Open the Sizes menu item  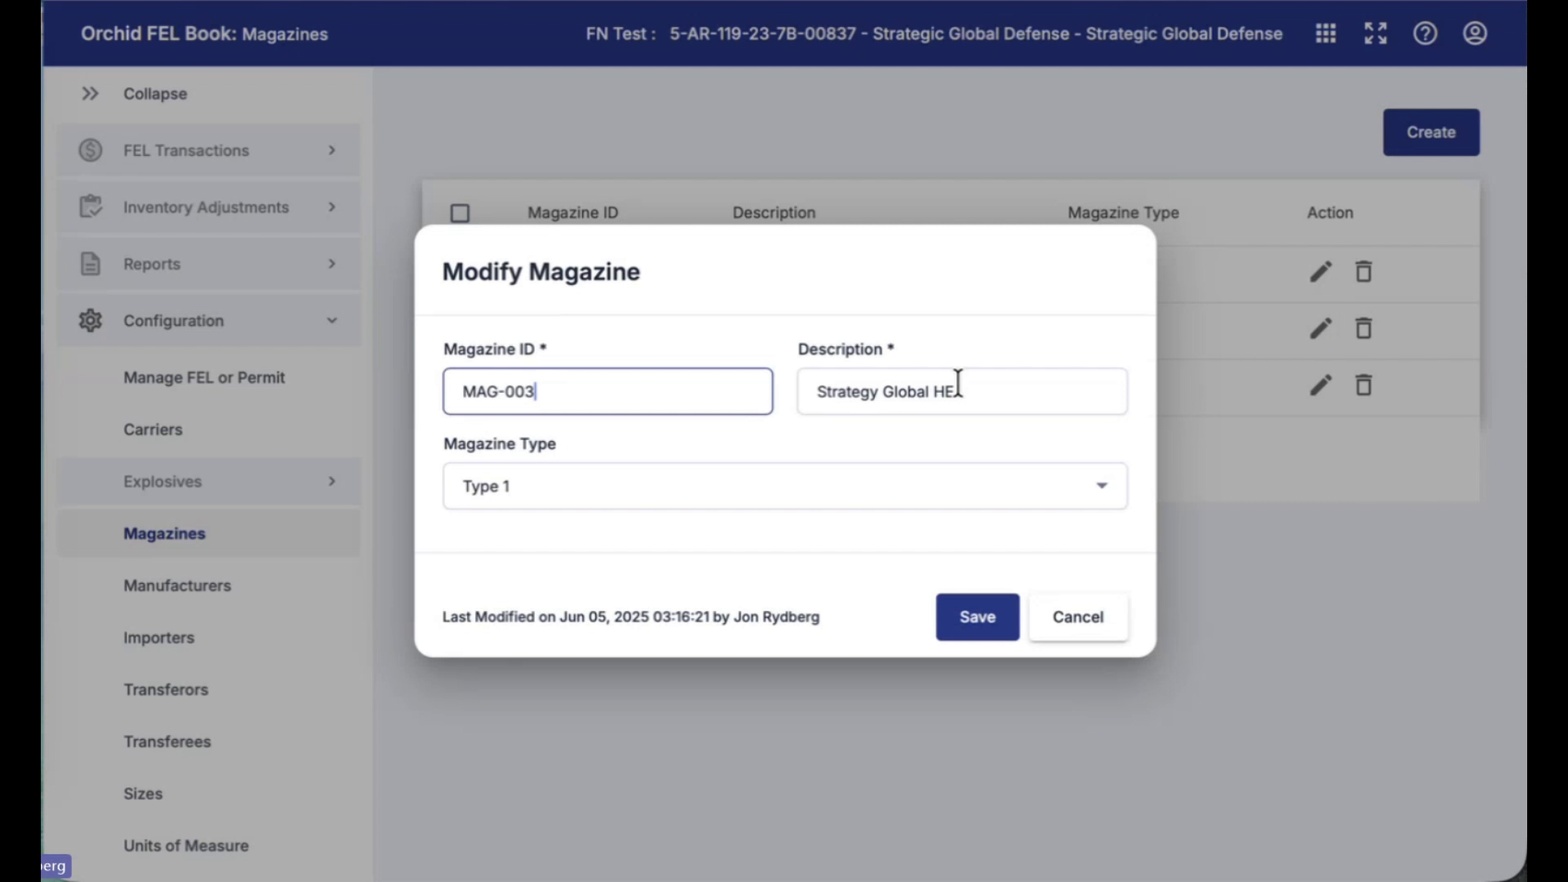(143, 793)
